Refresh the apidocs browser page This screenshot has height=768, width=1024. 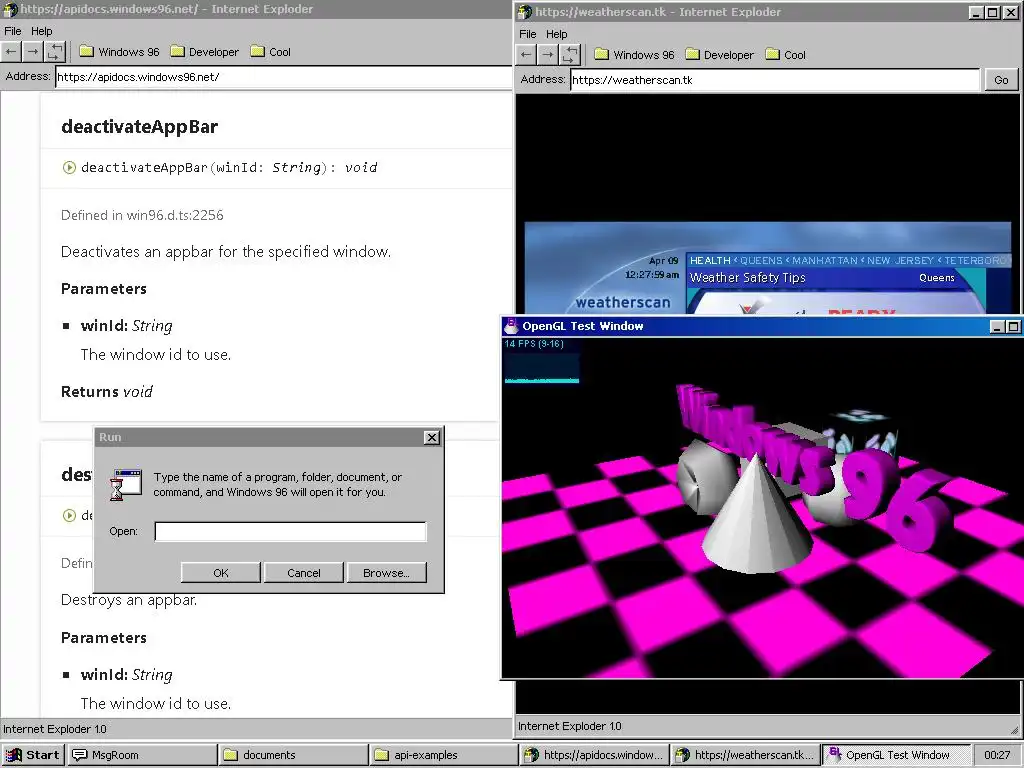pyautogui.click(x=55, y=52)
